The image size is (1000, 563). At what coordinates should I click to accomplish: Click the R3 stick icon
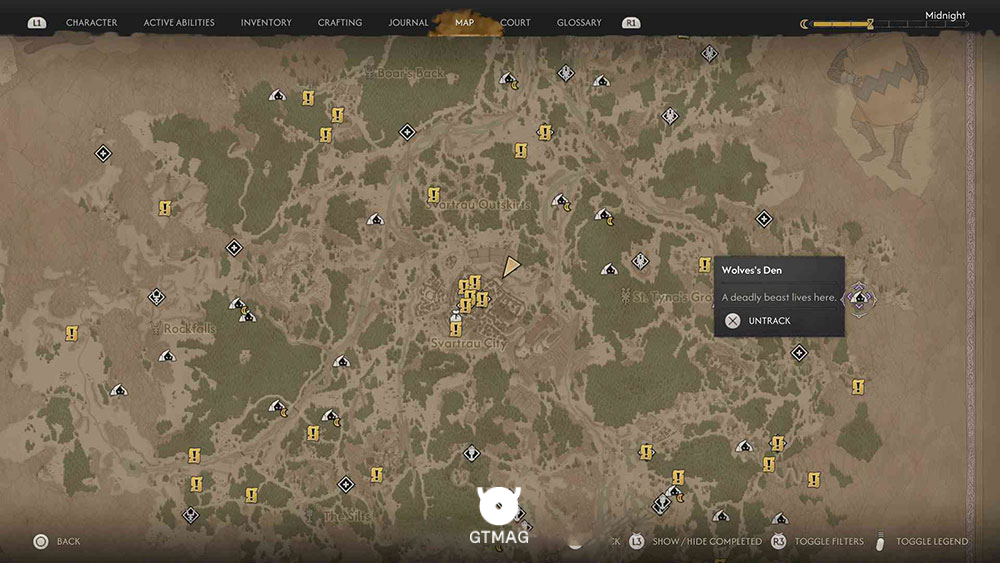pyautogui.click(x=779, y=541)
